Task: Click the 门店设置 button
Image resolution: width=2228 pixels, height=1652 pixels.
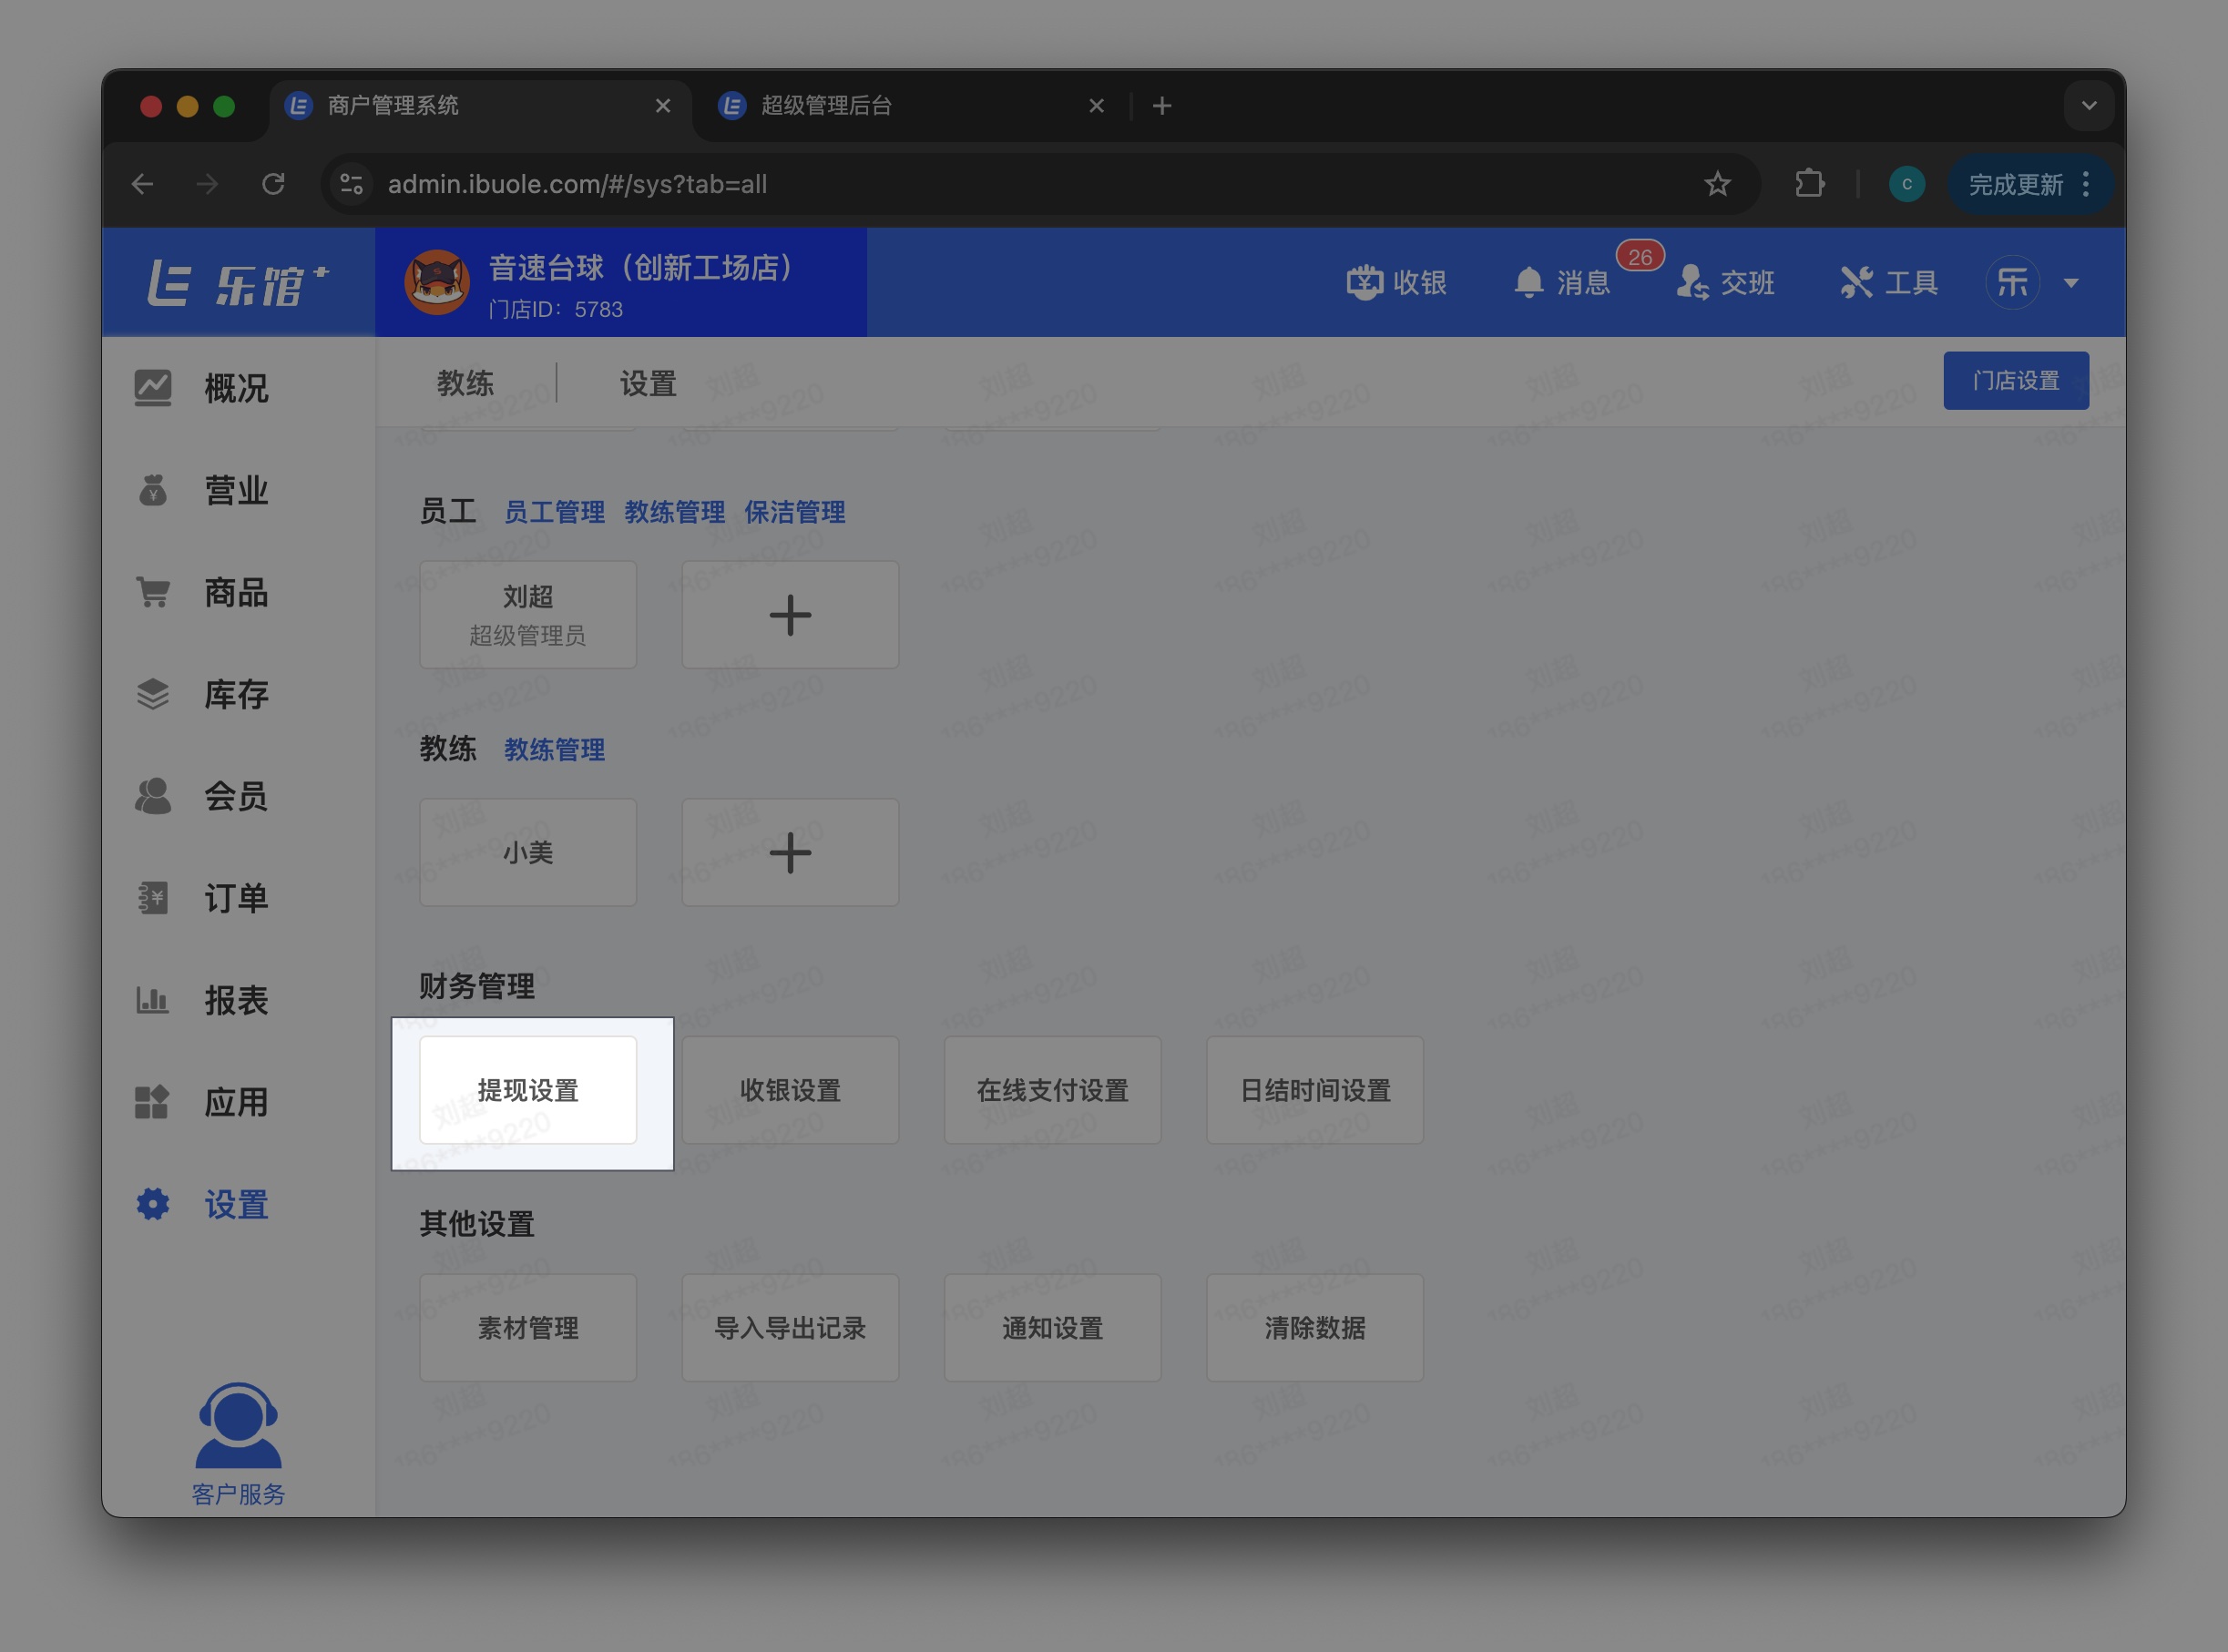Action: pos(2015,380)
